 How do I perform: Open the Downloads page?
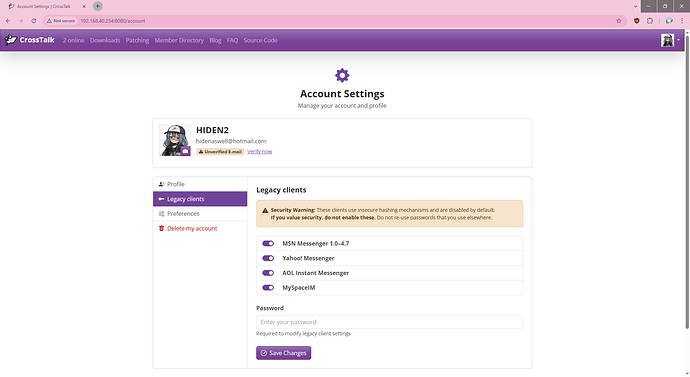click(x=105, y=40)
